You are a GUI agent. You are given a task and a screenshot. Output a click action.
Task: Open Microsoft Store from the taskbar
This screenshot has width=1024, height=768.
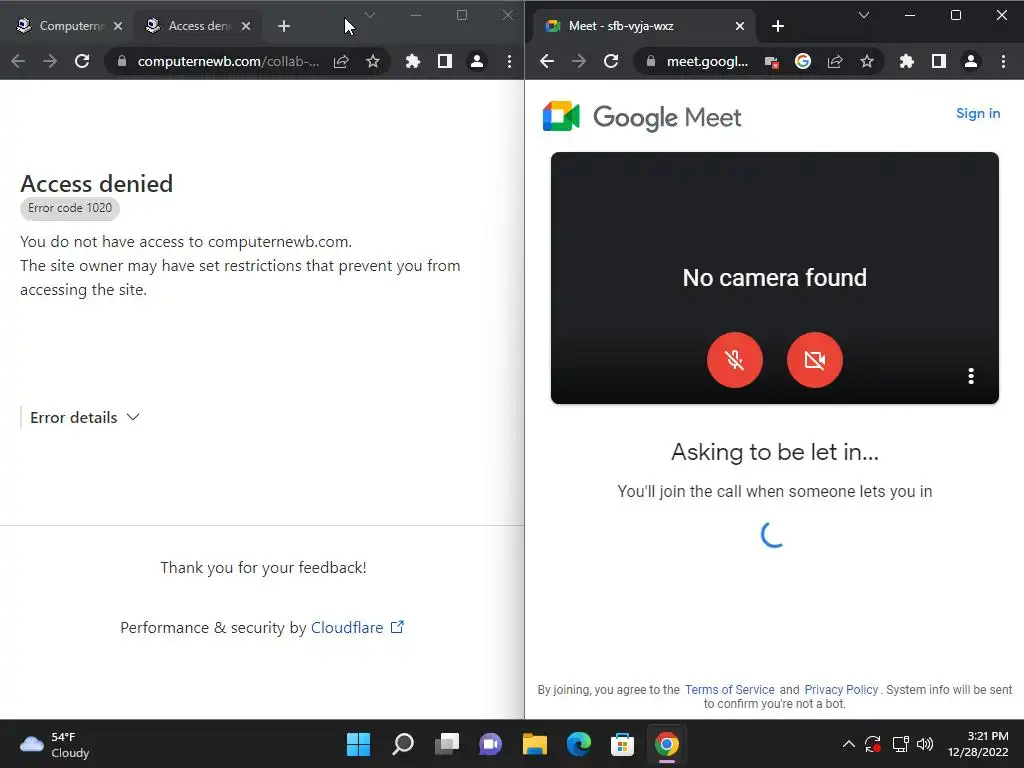(x=622, y=744)
